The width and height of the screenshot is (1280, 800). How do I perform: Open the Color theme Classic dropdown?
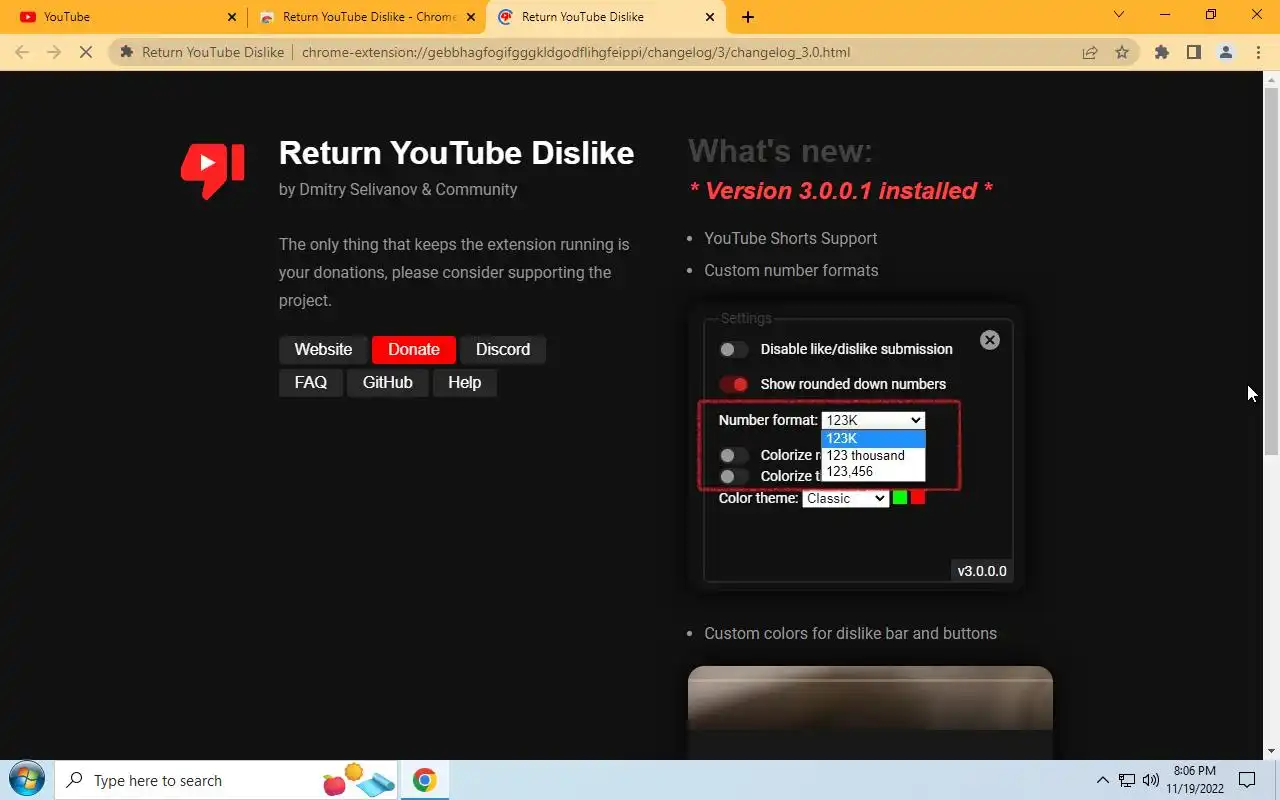pyautogui.click(x=845, y=498)
